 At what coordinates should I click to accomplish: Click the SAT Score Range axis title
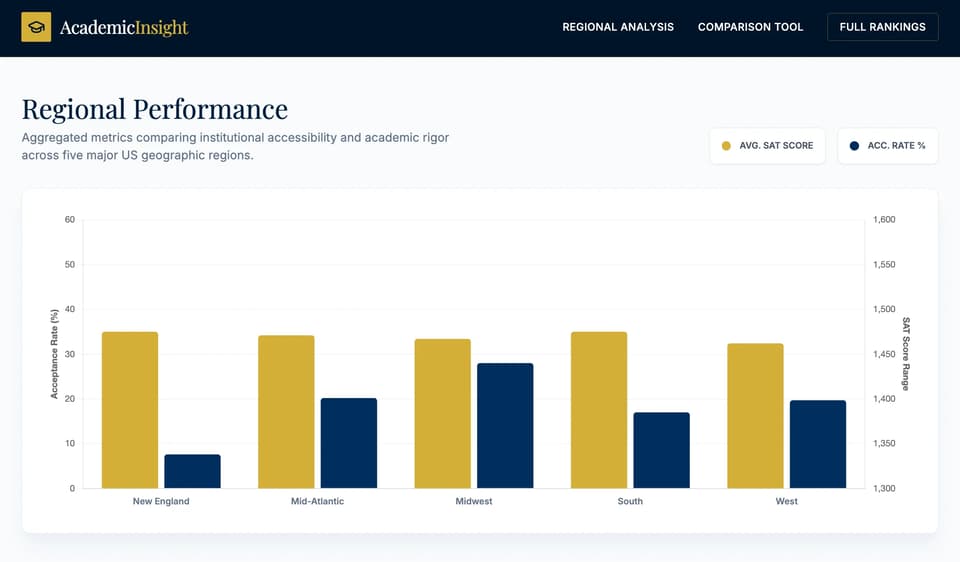click(906, 354)
